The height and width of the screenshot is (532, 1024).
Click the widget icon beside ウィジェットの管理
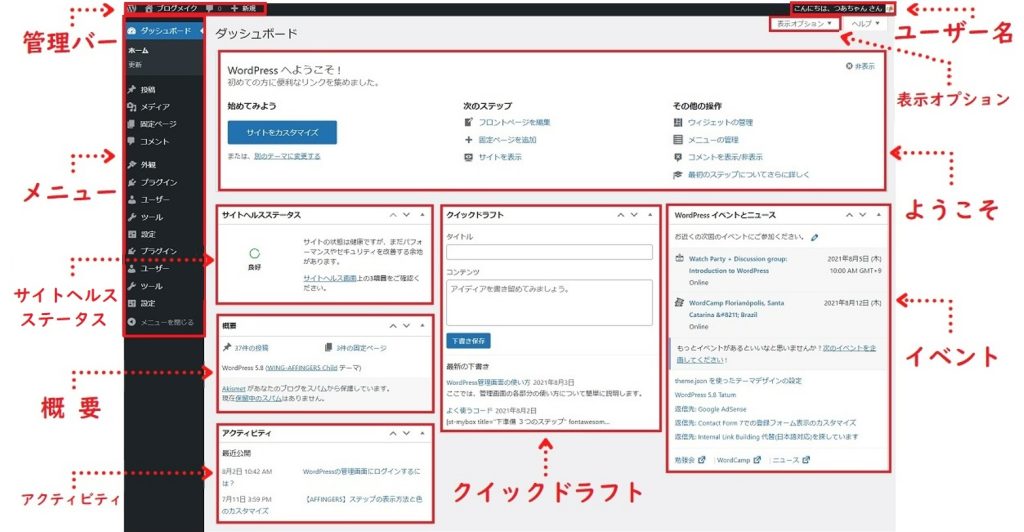click(678, 122)
